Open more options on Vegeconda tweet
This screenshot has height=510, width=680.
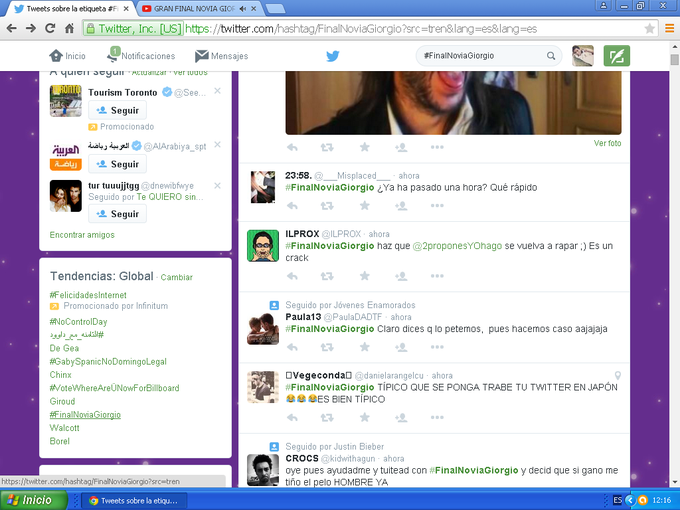coord(437,417)
